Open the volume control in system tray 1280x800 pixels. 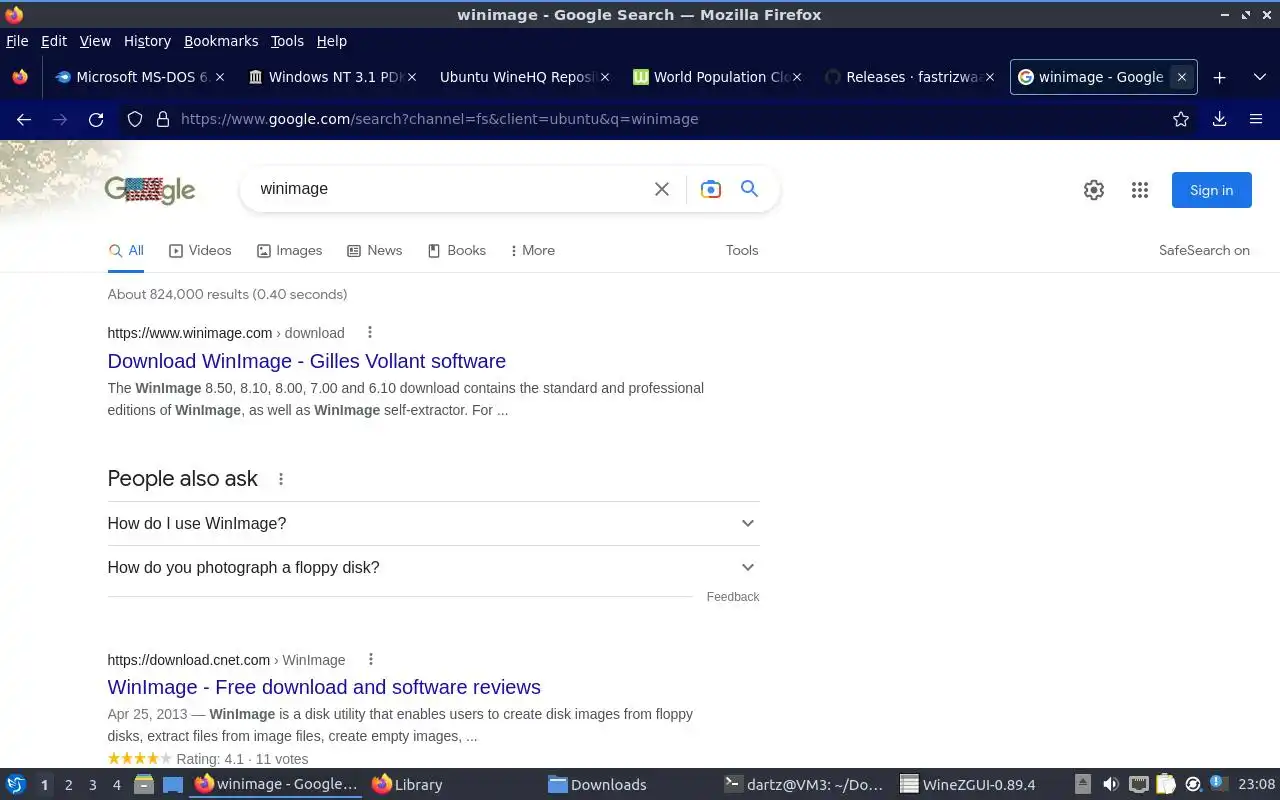(x=1111, y=784)
